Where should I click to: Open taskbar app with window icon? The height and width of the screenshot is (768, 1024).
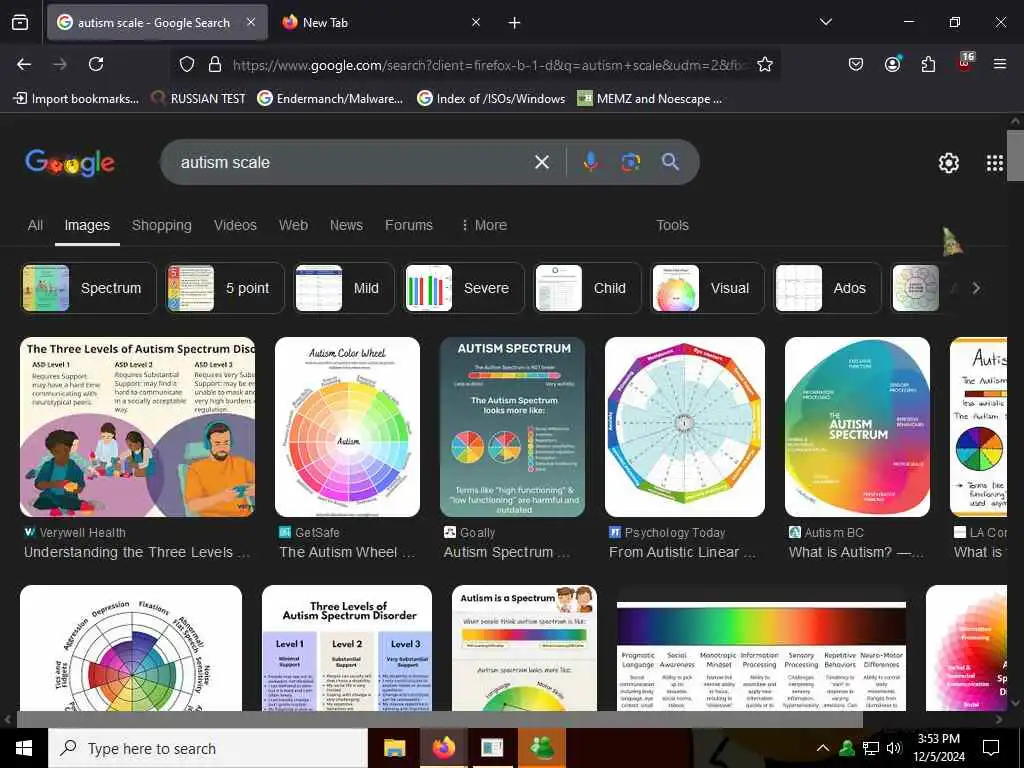(492, 748)
